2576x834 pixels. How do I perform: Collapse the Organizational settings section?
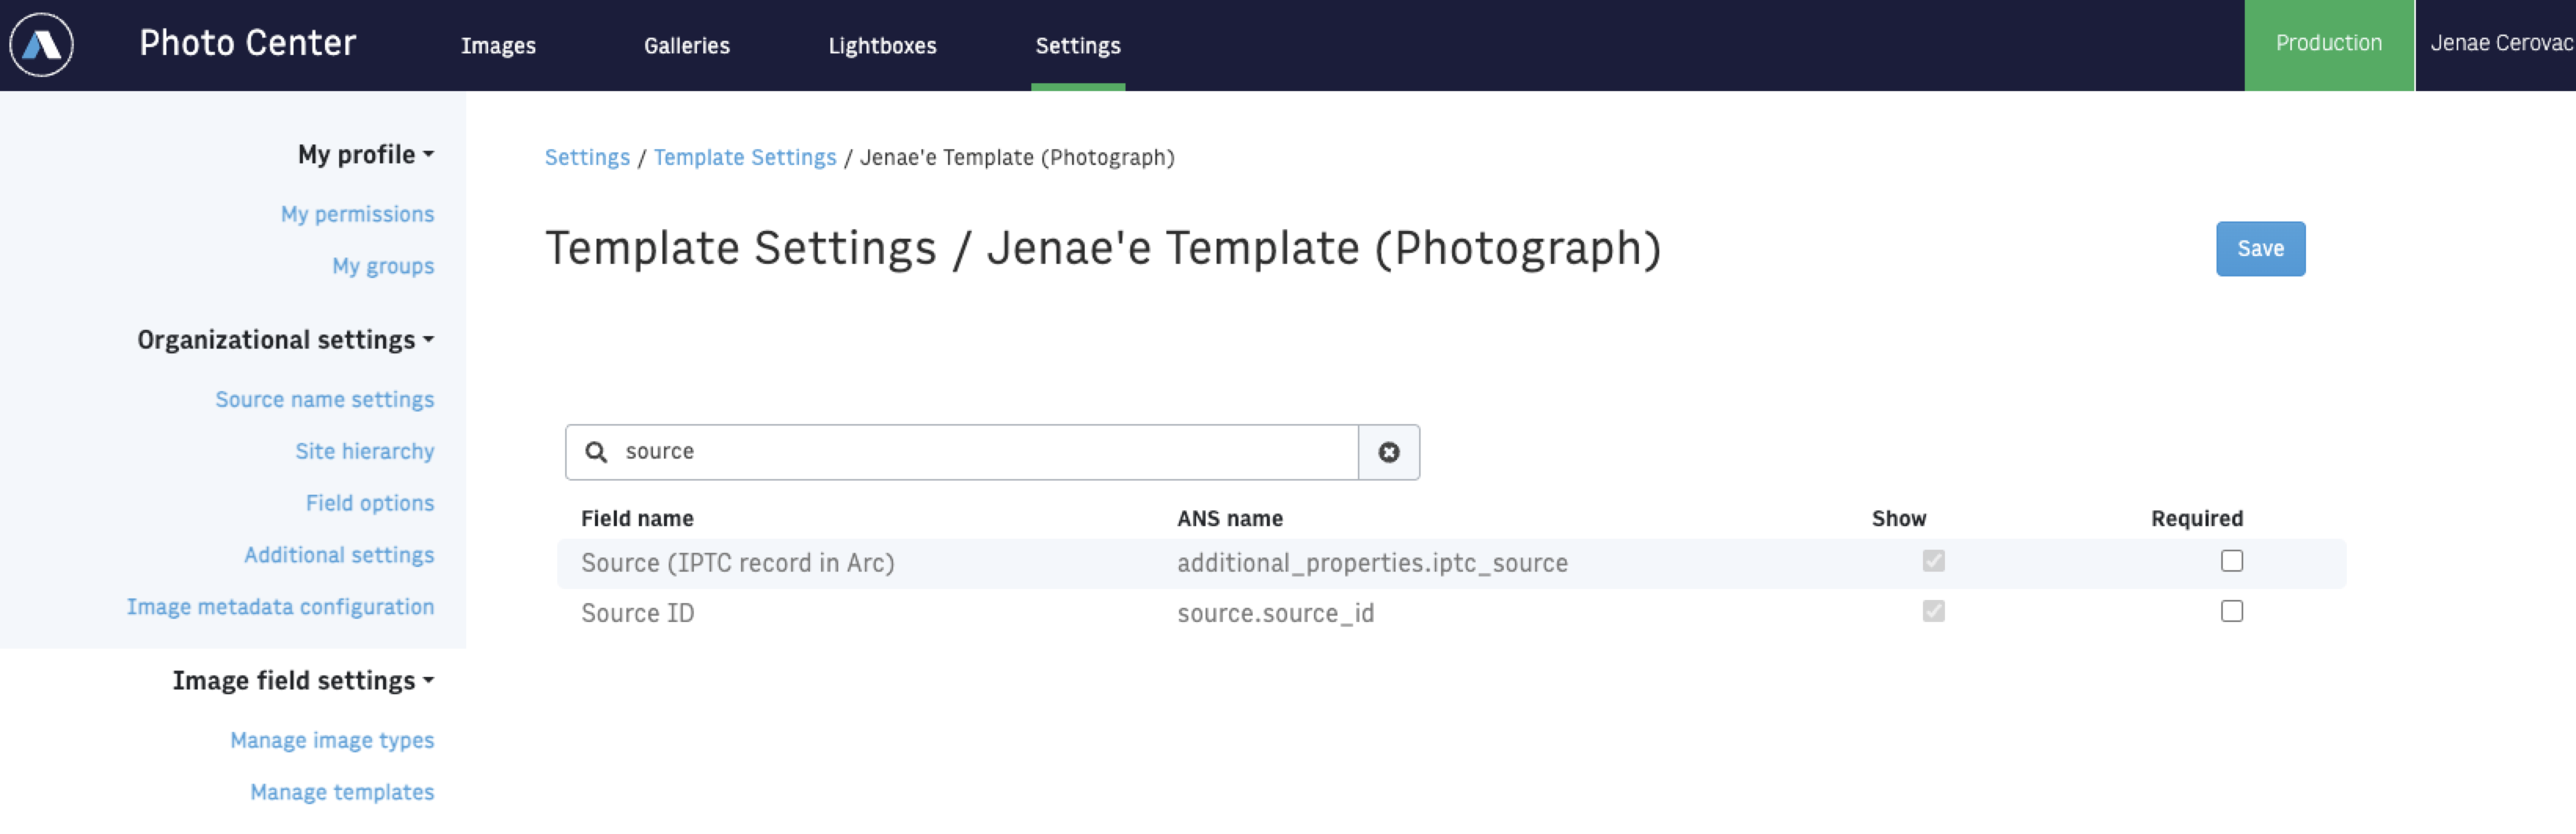[x=286, y=340]
